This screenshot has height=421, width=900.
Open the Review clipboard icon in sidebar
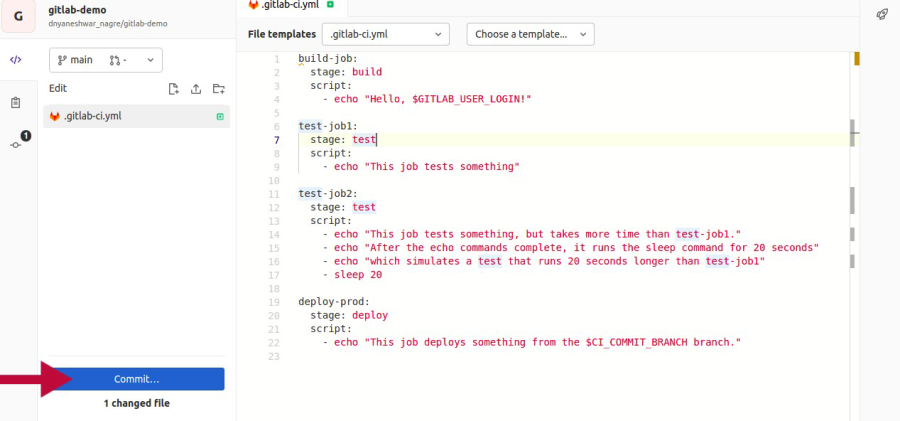[x=16, y=102]
